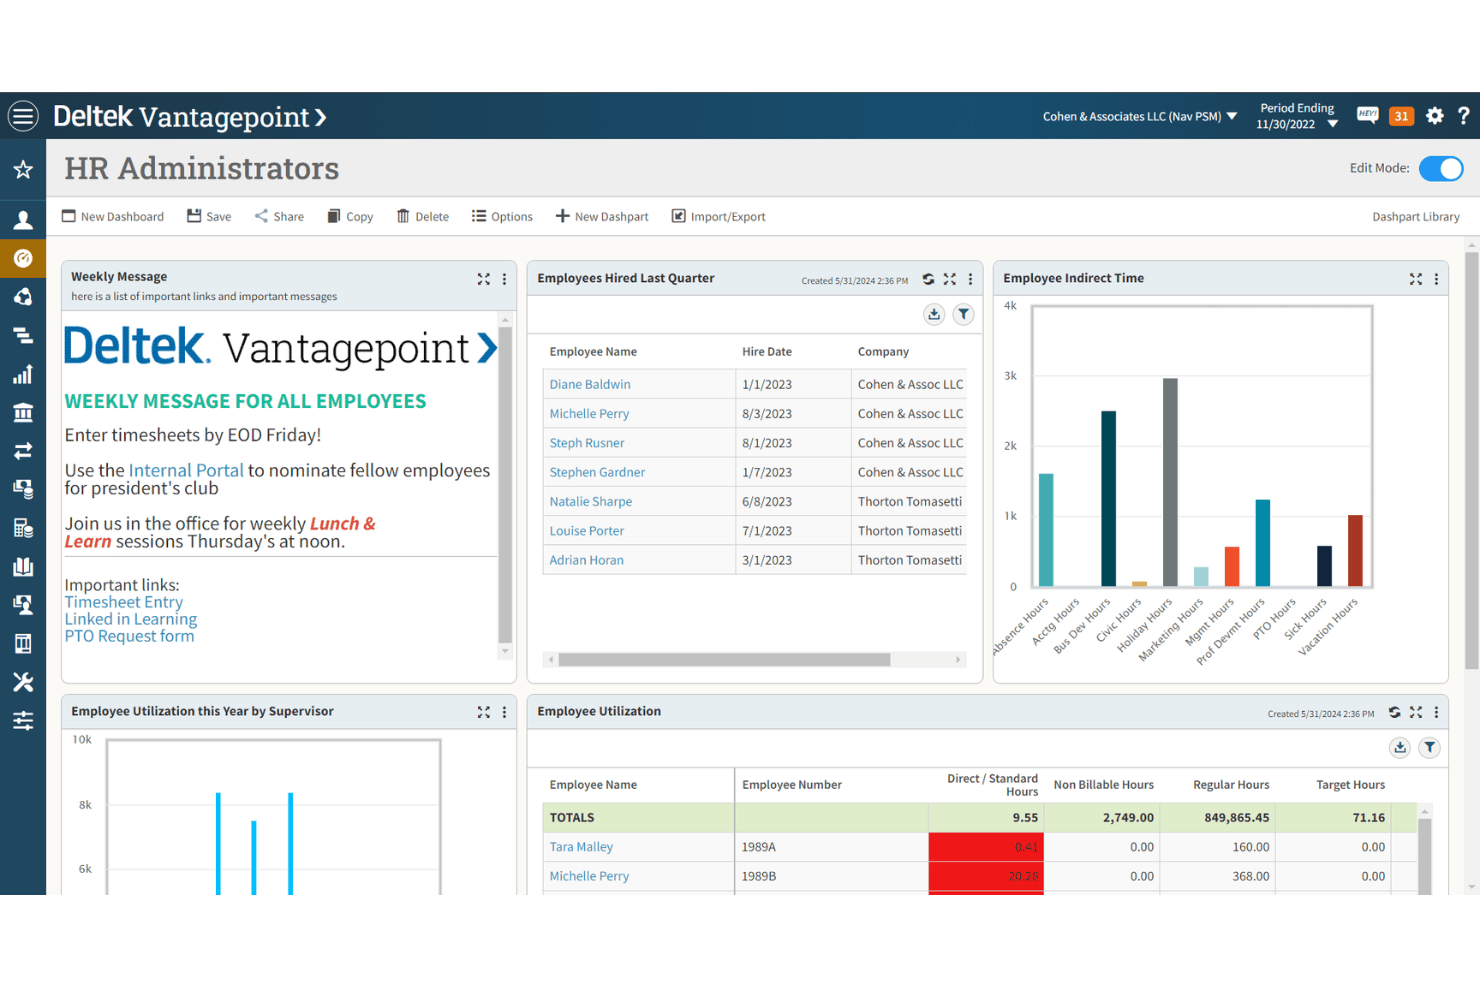Open the settings gear in header

(1435, 116)
